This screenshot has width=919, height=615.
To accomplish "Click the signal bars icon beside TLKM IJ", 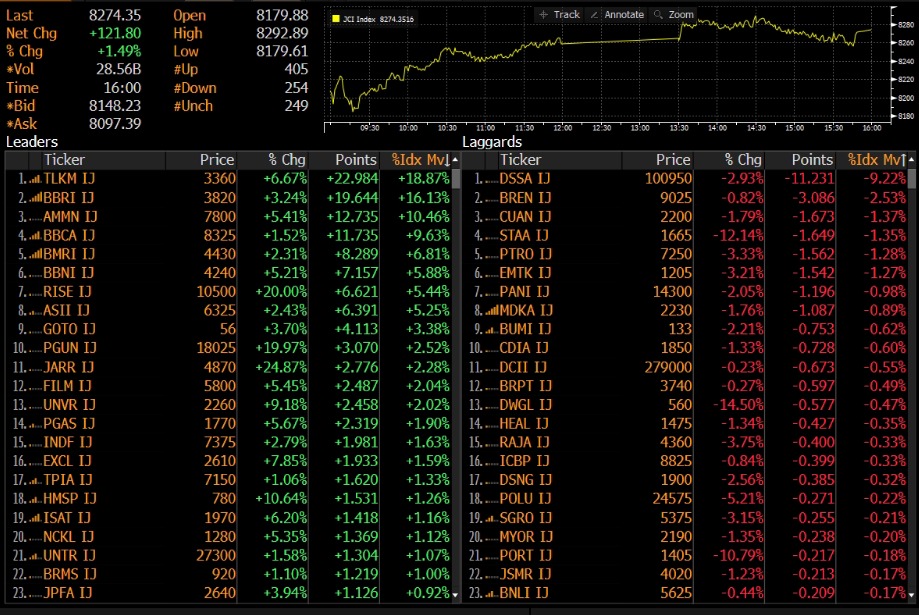I will pyautogui.click(x=34, y=179).
